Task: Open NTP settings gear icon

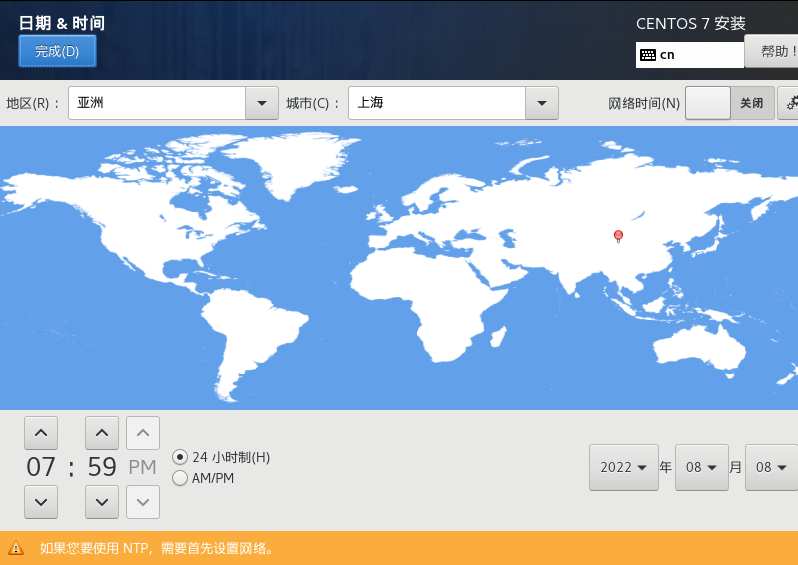Action: pyautogui.click(x=789, y=103)
